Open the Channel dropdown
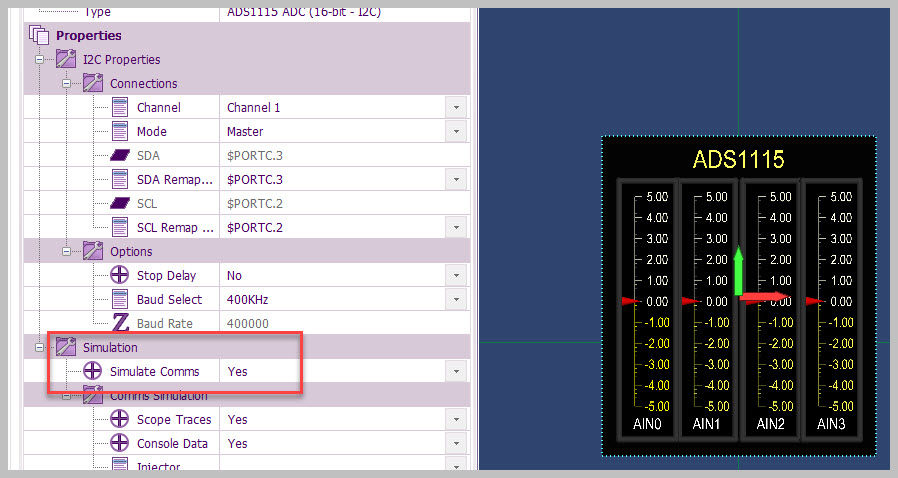 point(456,107)
